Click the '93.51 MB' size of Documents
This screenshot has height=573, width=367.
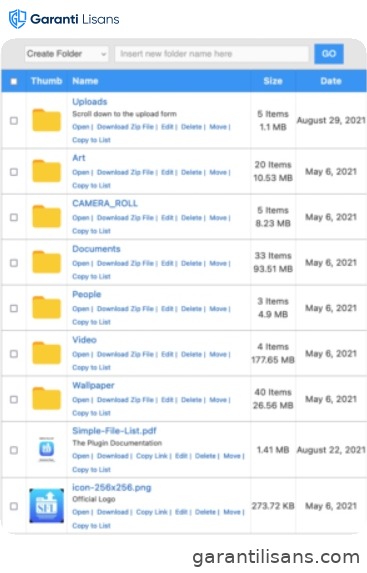(273, 269)
